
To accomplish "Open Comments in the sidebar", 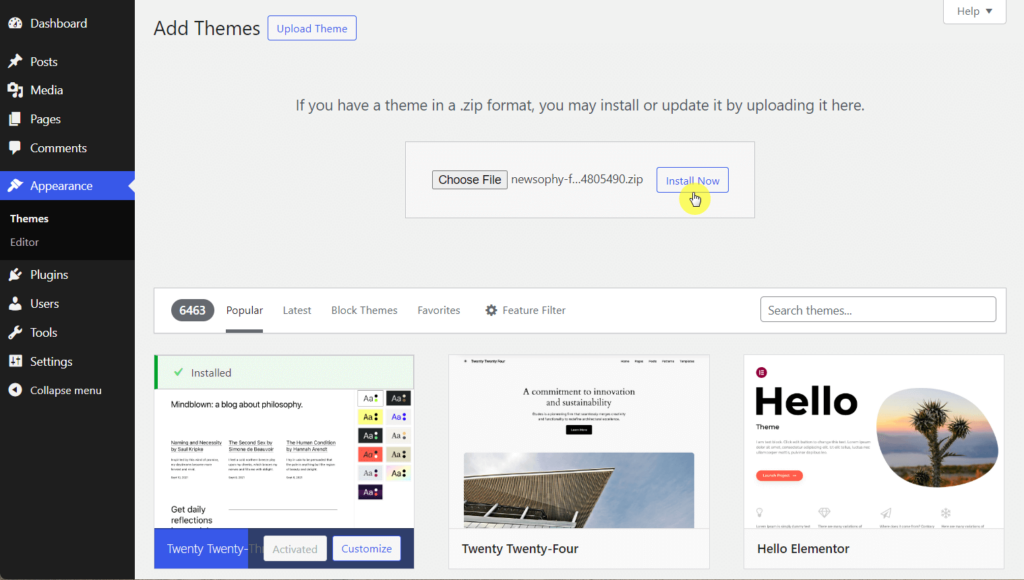I will [67, 148].
